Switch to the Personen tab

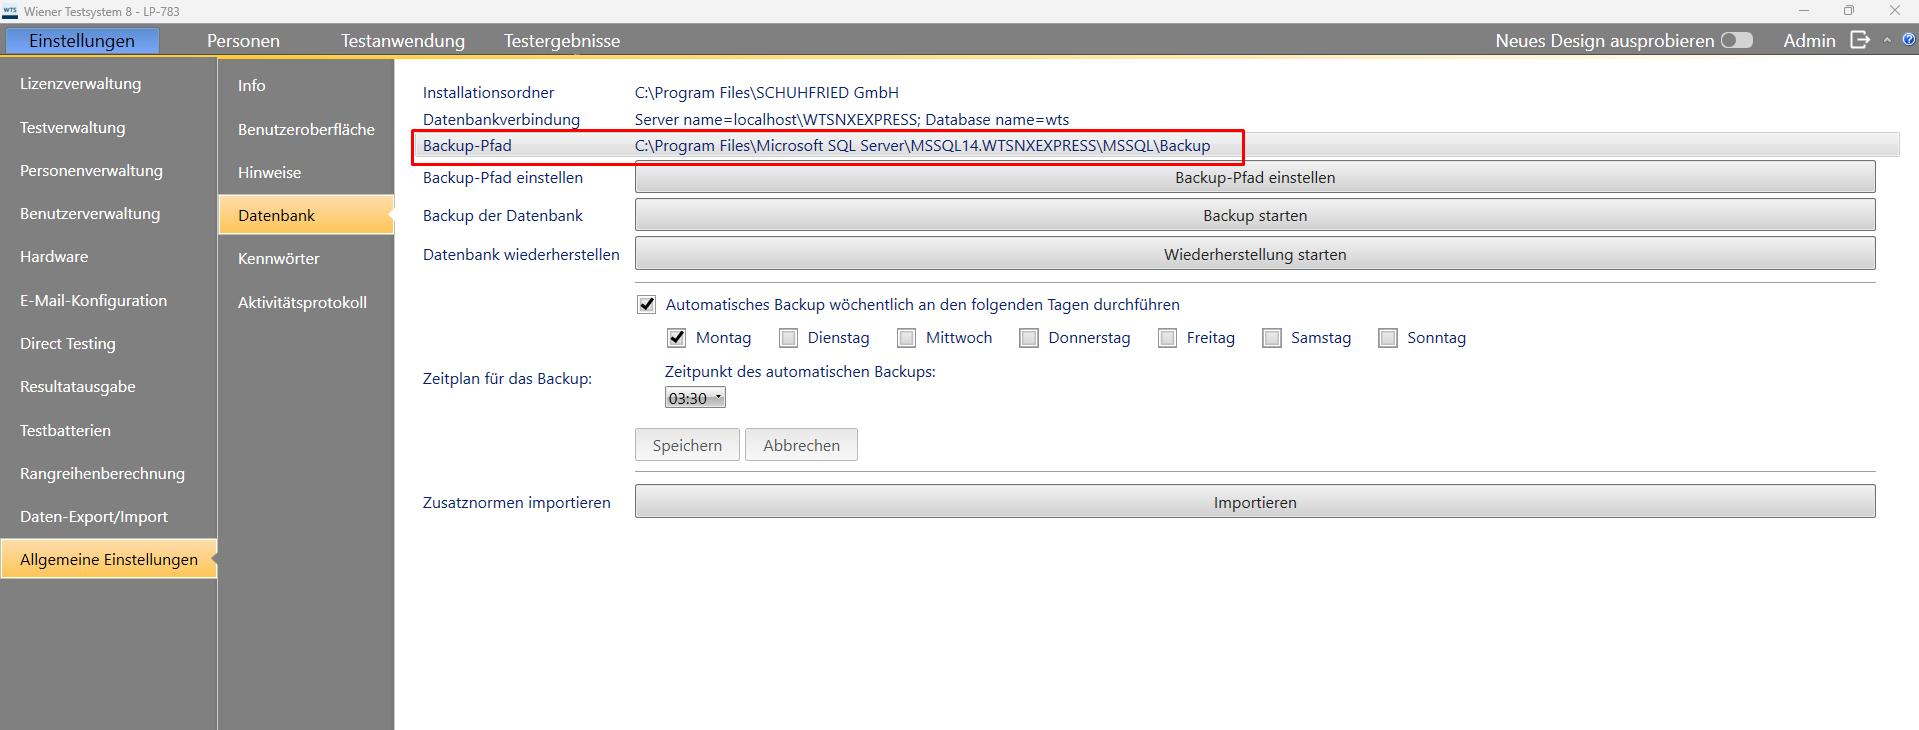243,41
